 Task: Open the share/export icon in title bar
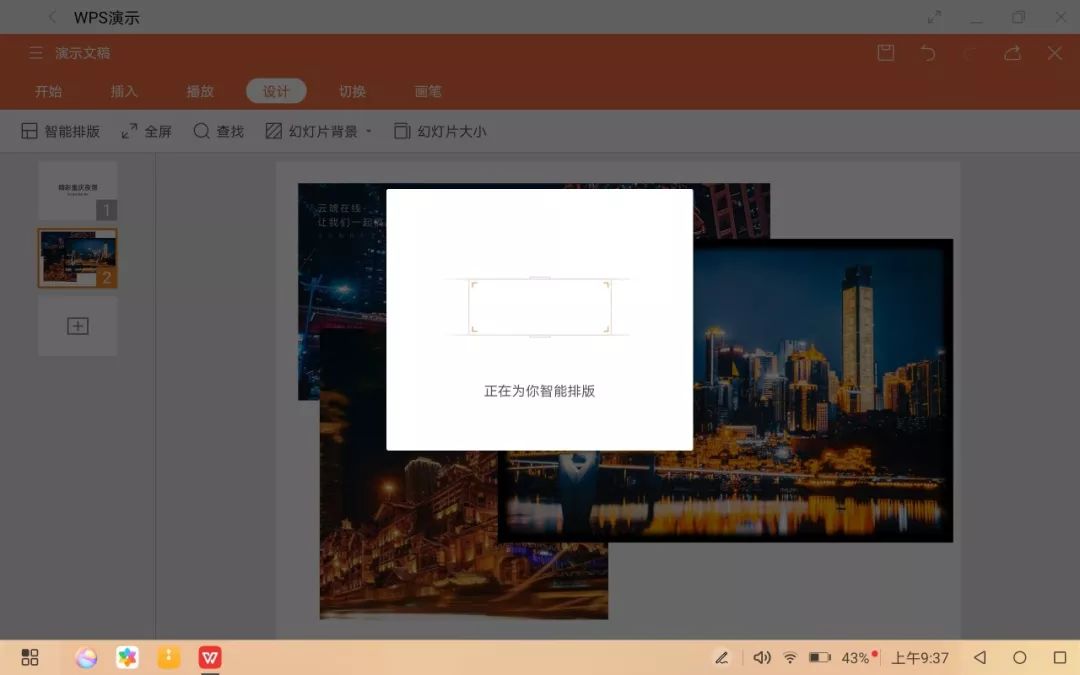(1011, 53)
